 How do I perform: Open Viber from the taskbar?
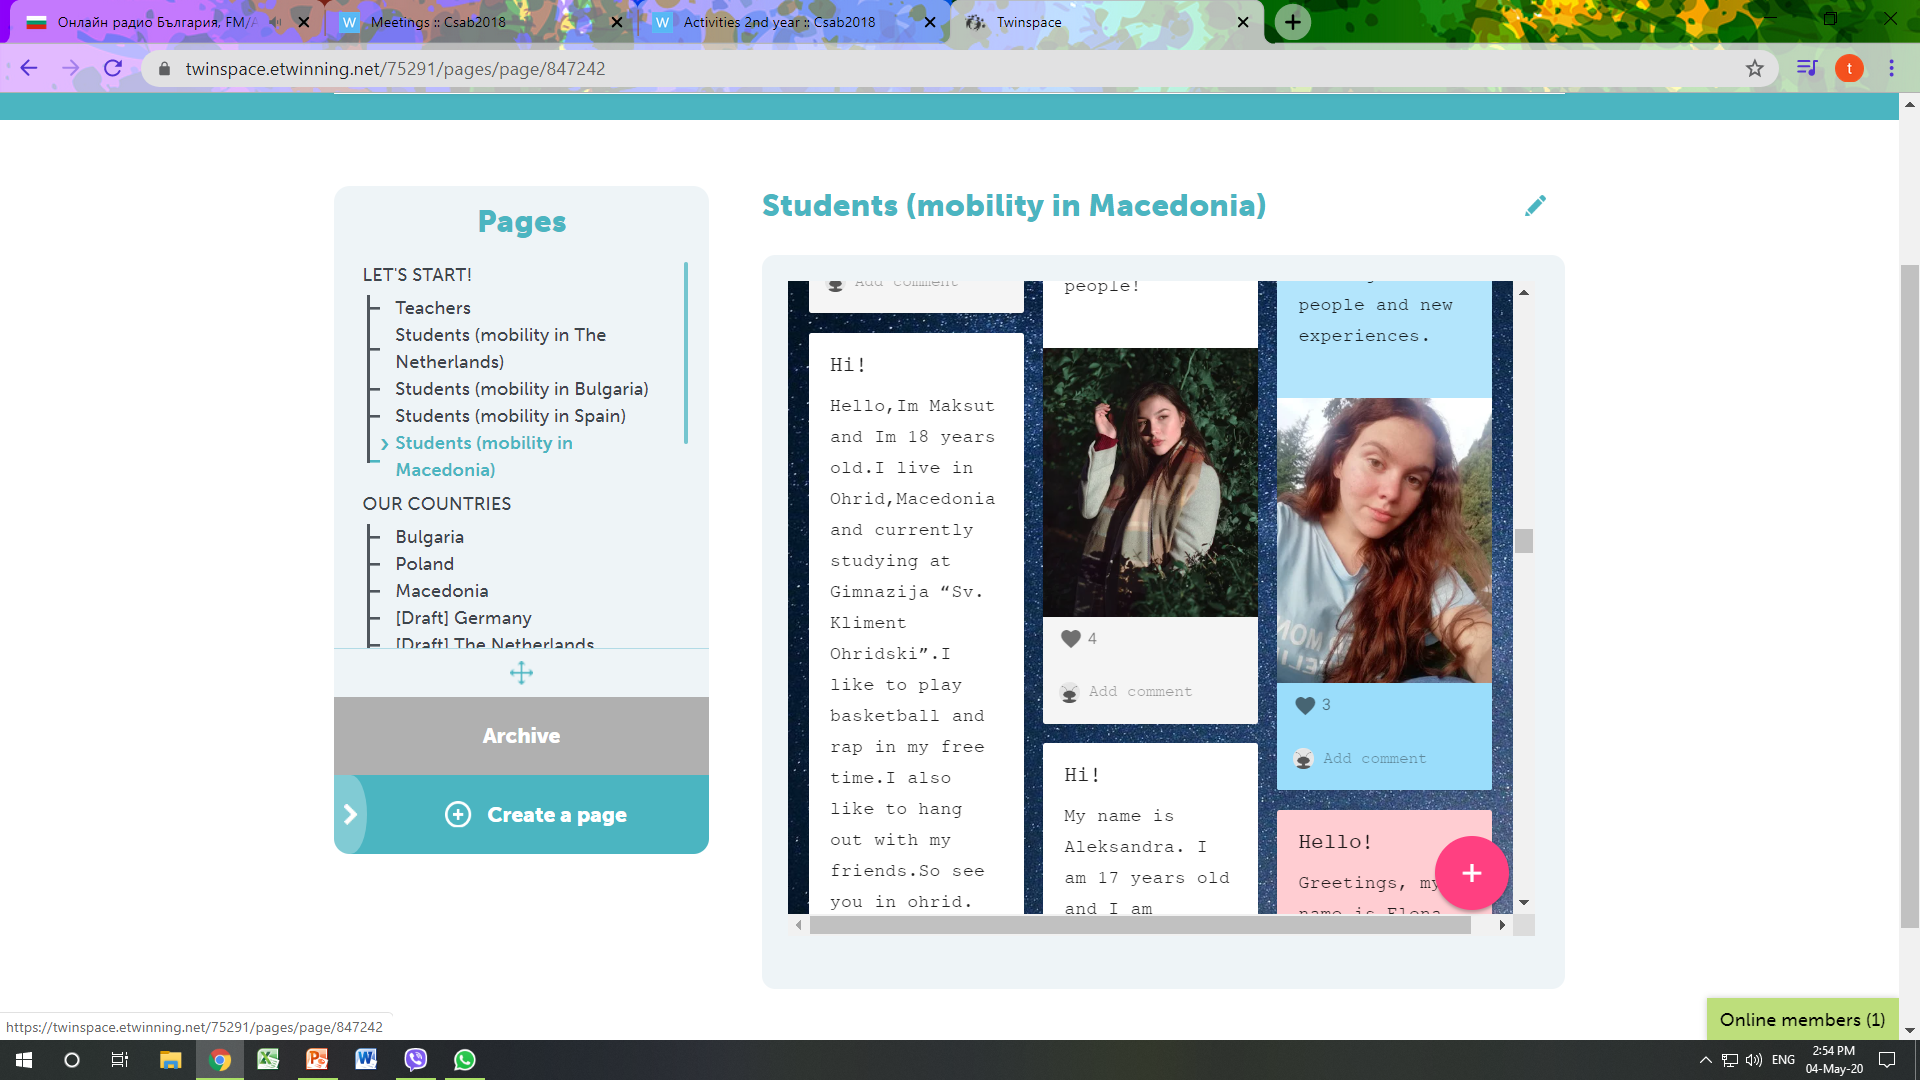[x=416, y=1060]
